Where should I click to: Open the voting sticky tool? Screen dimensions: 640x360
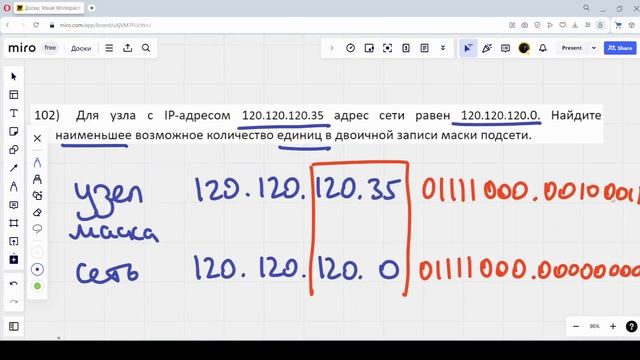click(369, 48)
